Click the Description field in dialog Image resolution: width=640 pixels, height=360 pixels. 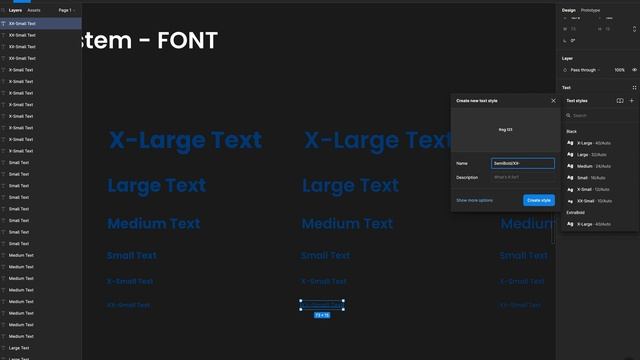(x=523, y=178)
